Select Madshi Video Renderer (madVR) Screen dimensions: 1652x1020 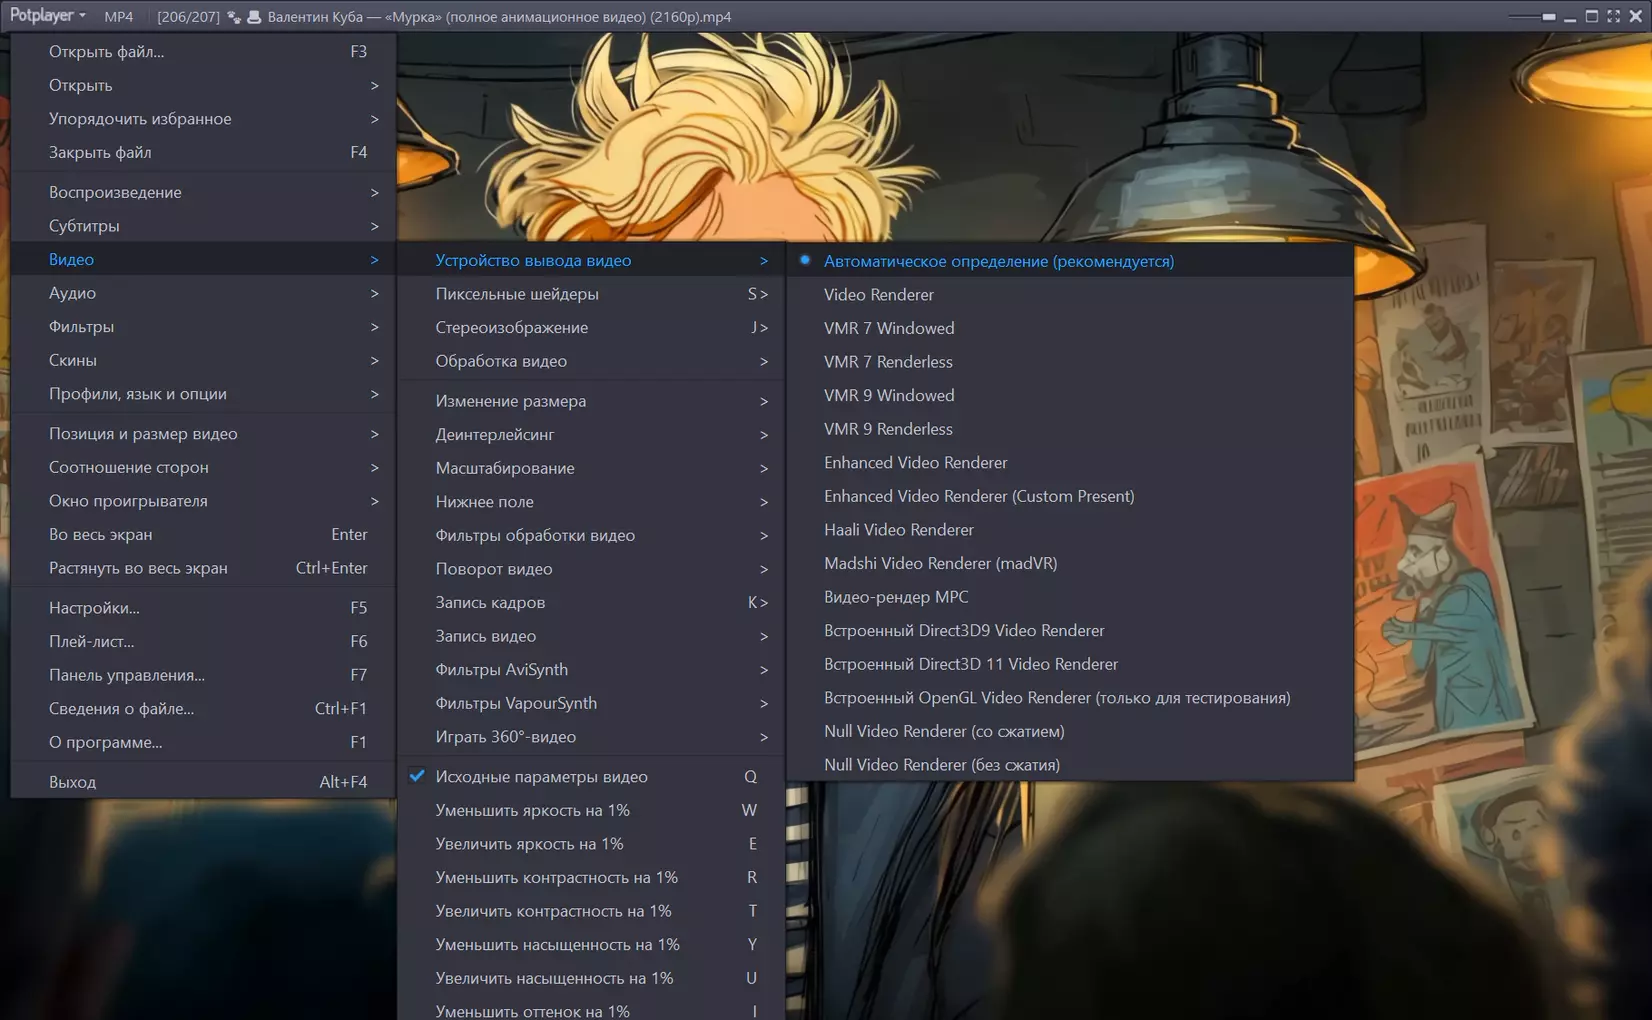(x=1070, y=563)
